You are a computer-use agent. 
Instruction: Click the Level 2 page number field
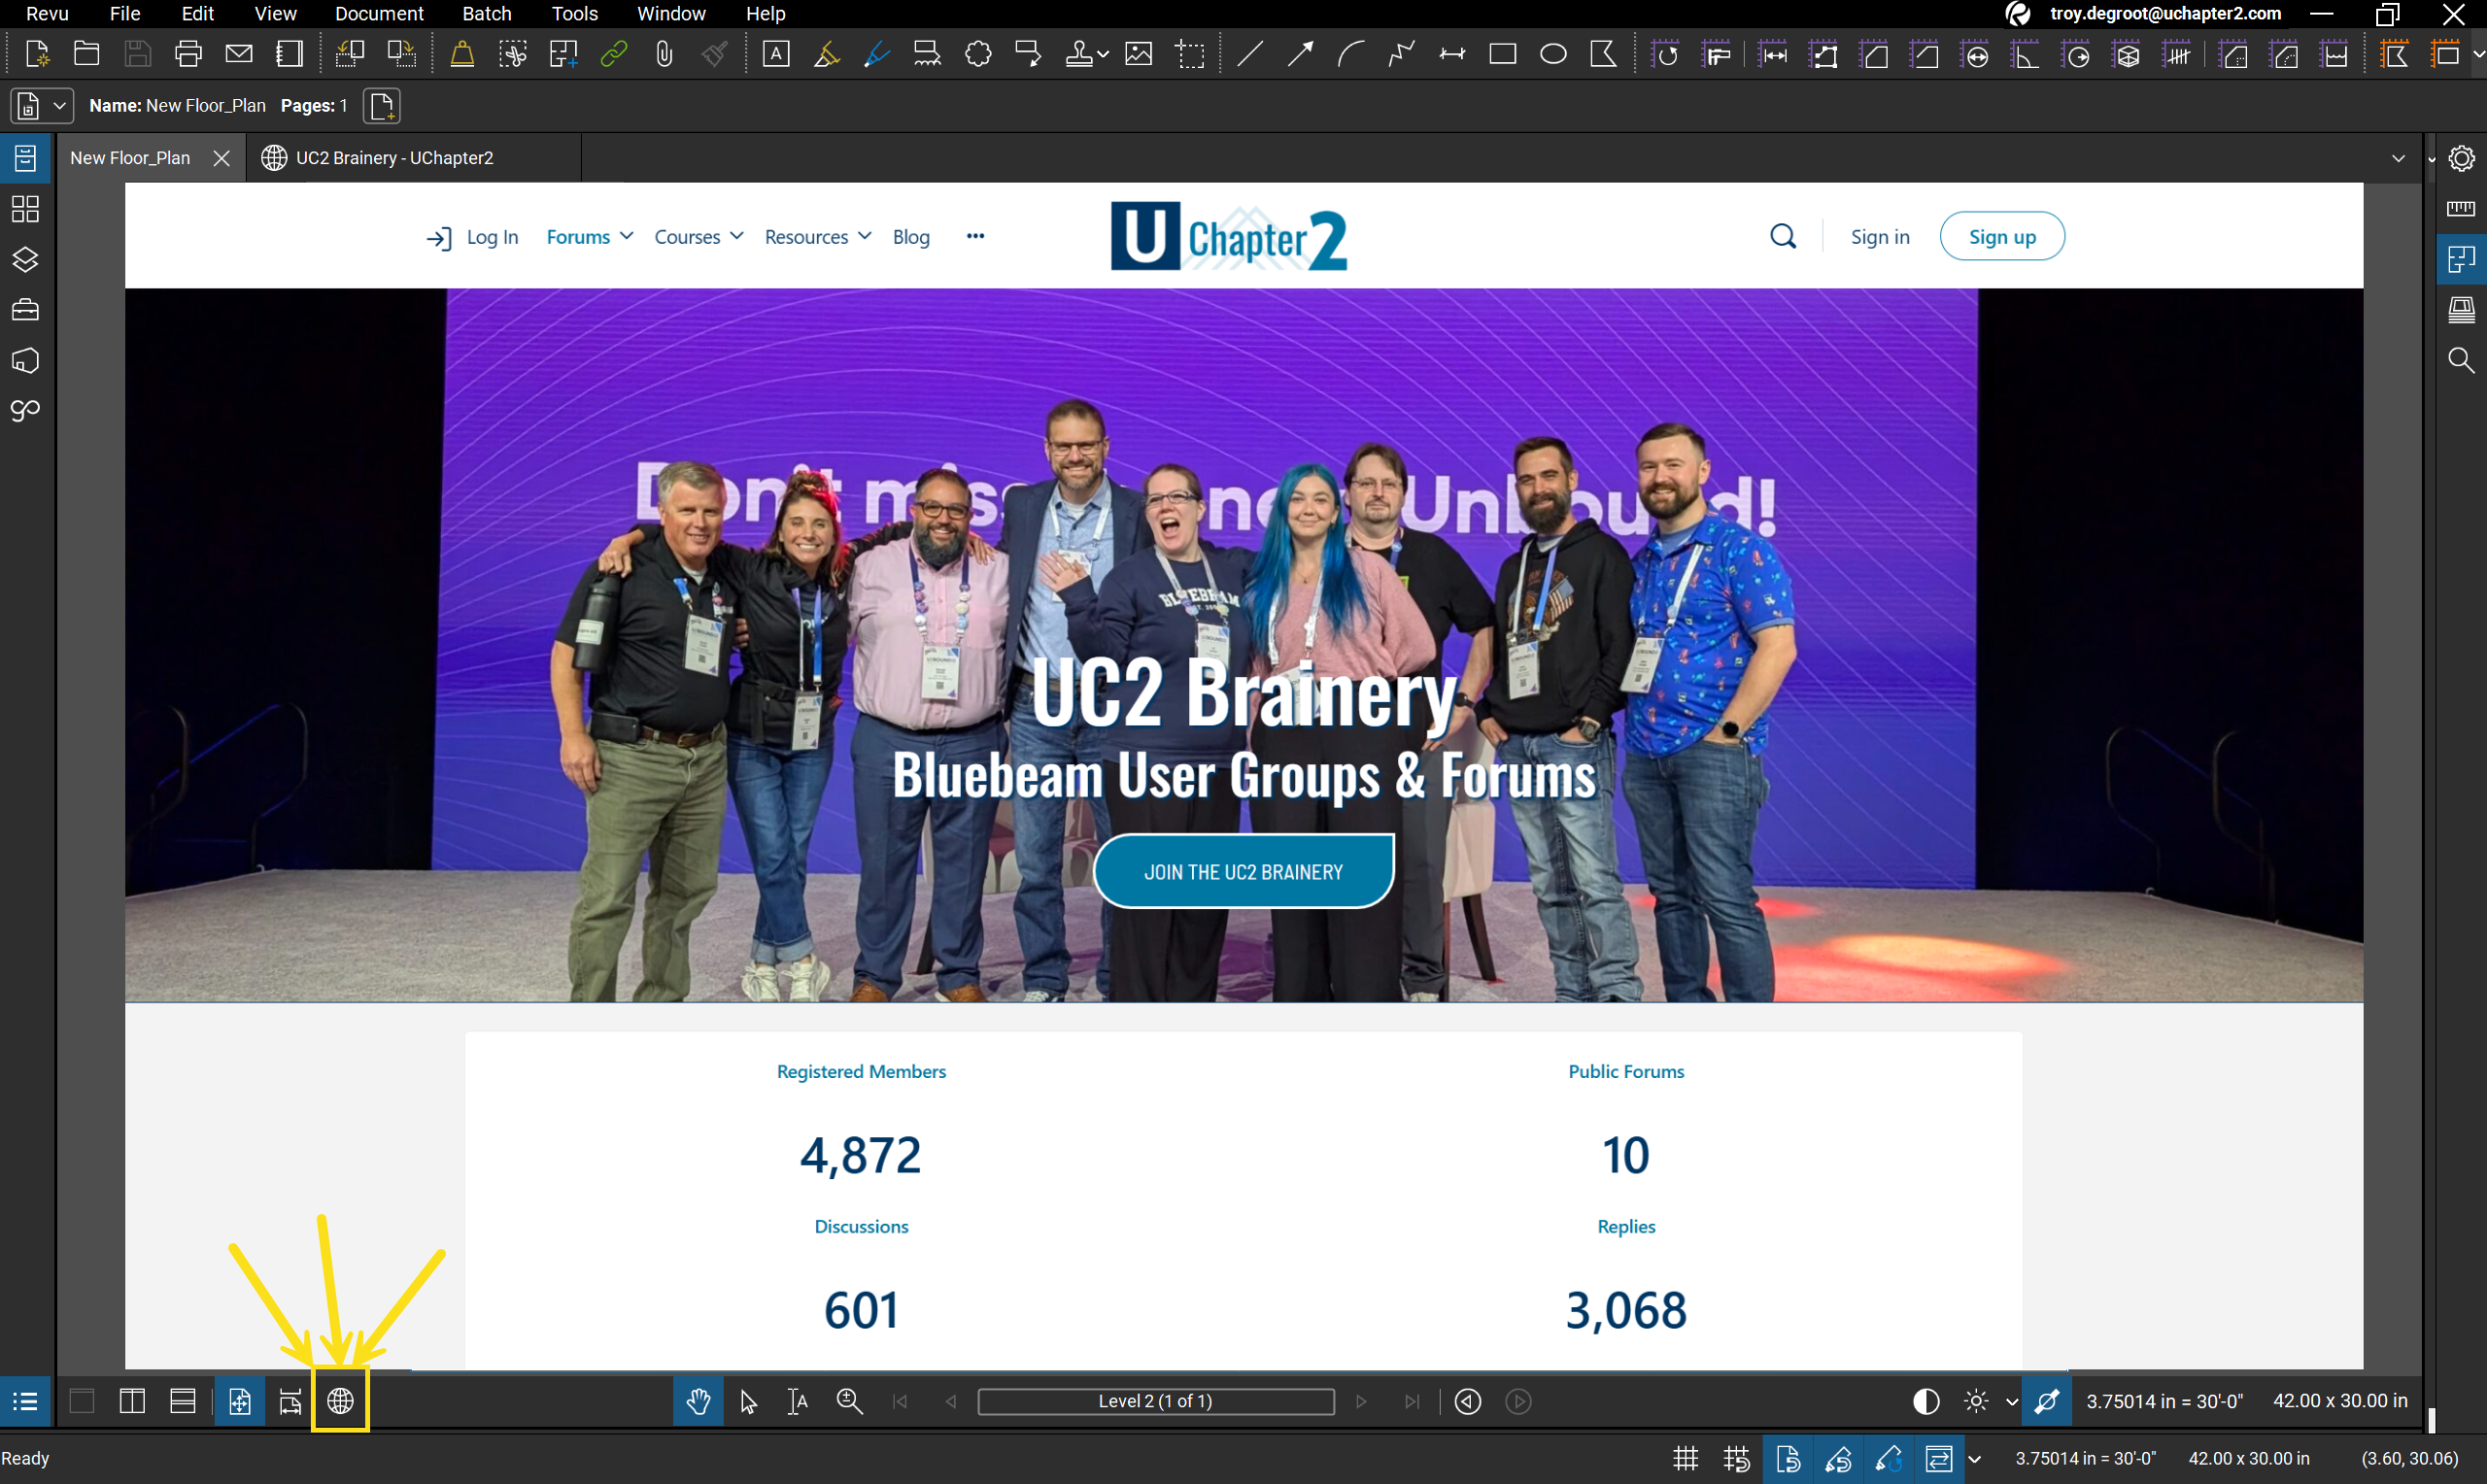click(1155, 1401)
